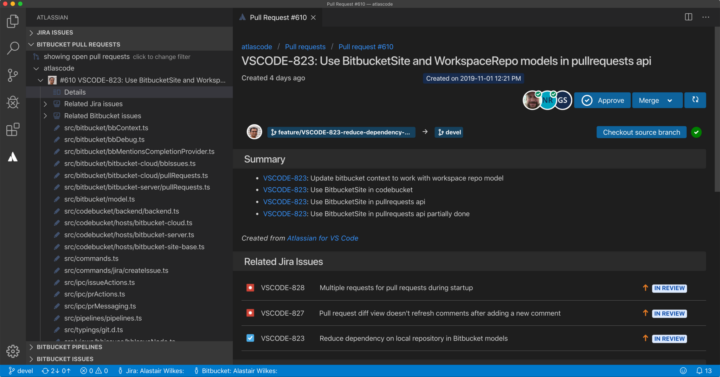
Task: Open the Manage gear menu
Action: point(13,351)
